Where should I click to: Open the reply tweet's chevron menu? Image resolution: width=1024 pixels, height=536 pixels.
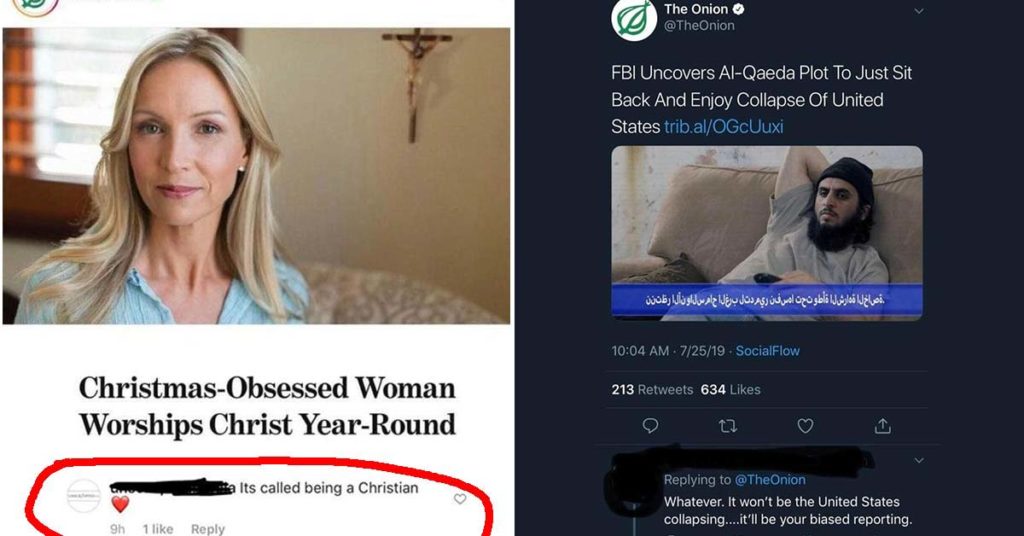click(919, 460)
